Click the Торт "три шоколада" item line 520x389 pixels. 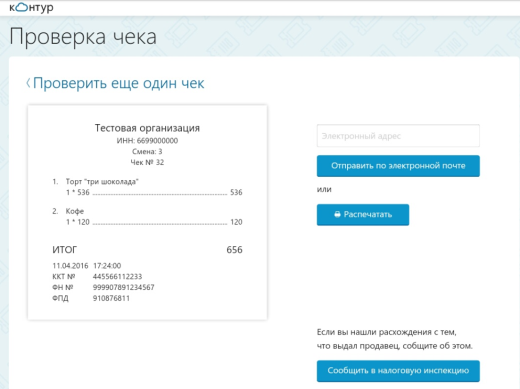[x=102, y=182]
